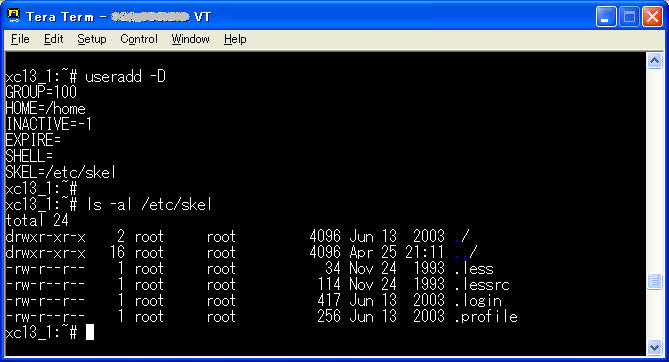
Task: Click the scrollbar up arrow
Action: point(654,61)
